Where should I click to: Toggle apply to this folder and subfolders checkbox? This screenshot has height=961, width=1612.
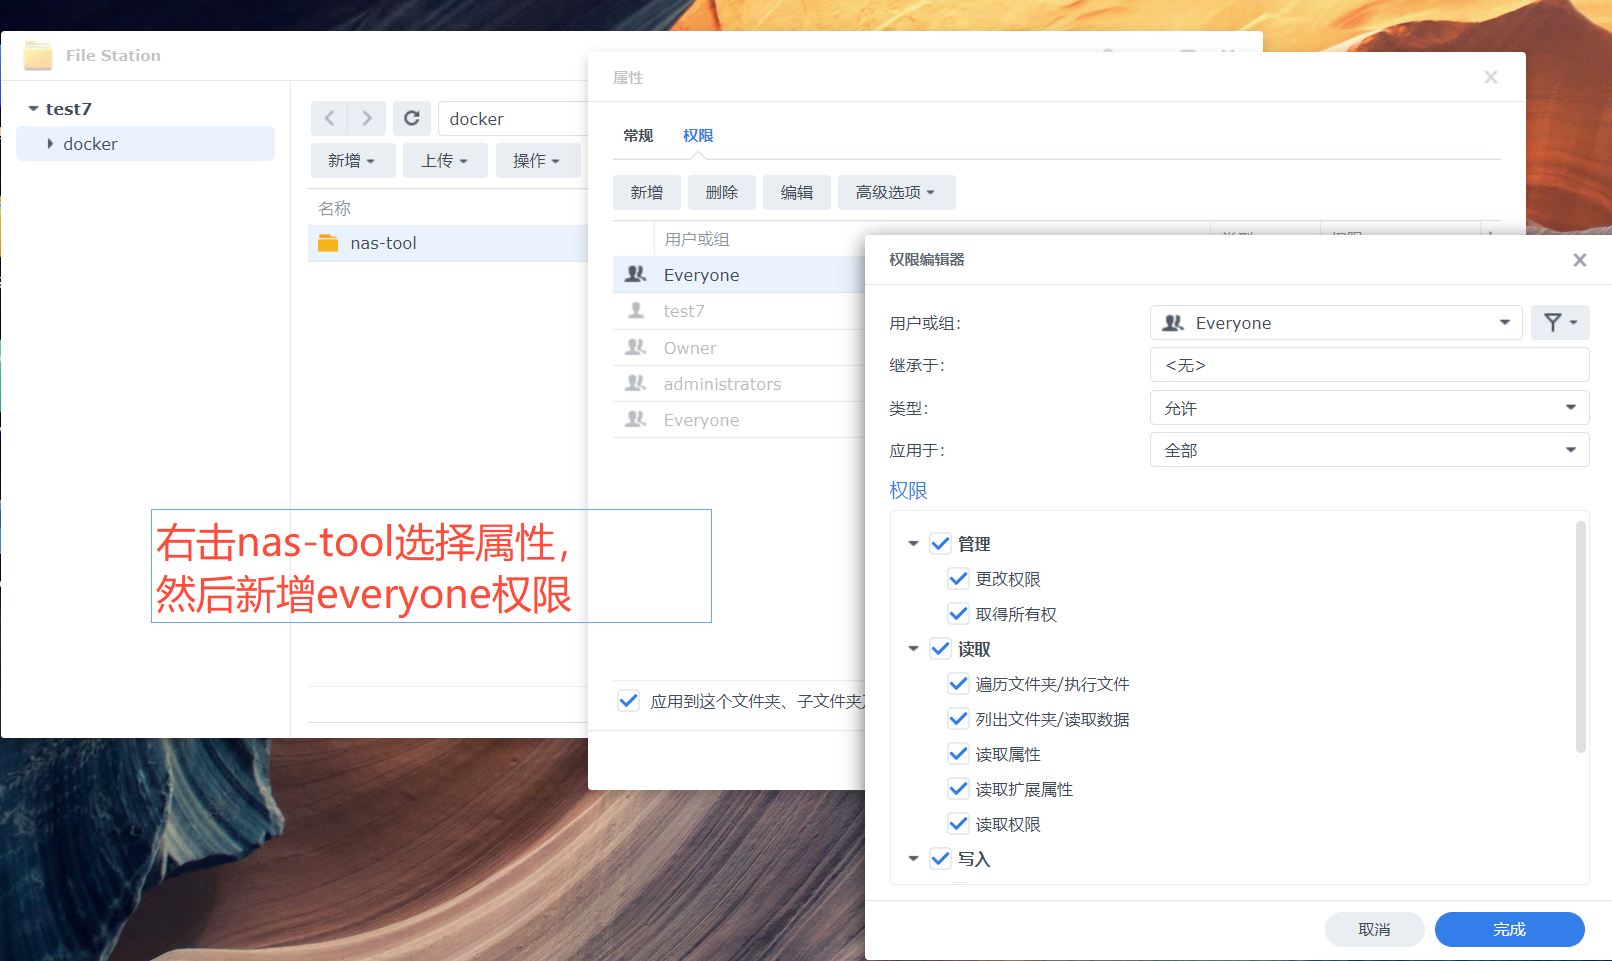628,700
